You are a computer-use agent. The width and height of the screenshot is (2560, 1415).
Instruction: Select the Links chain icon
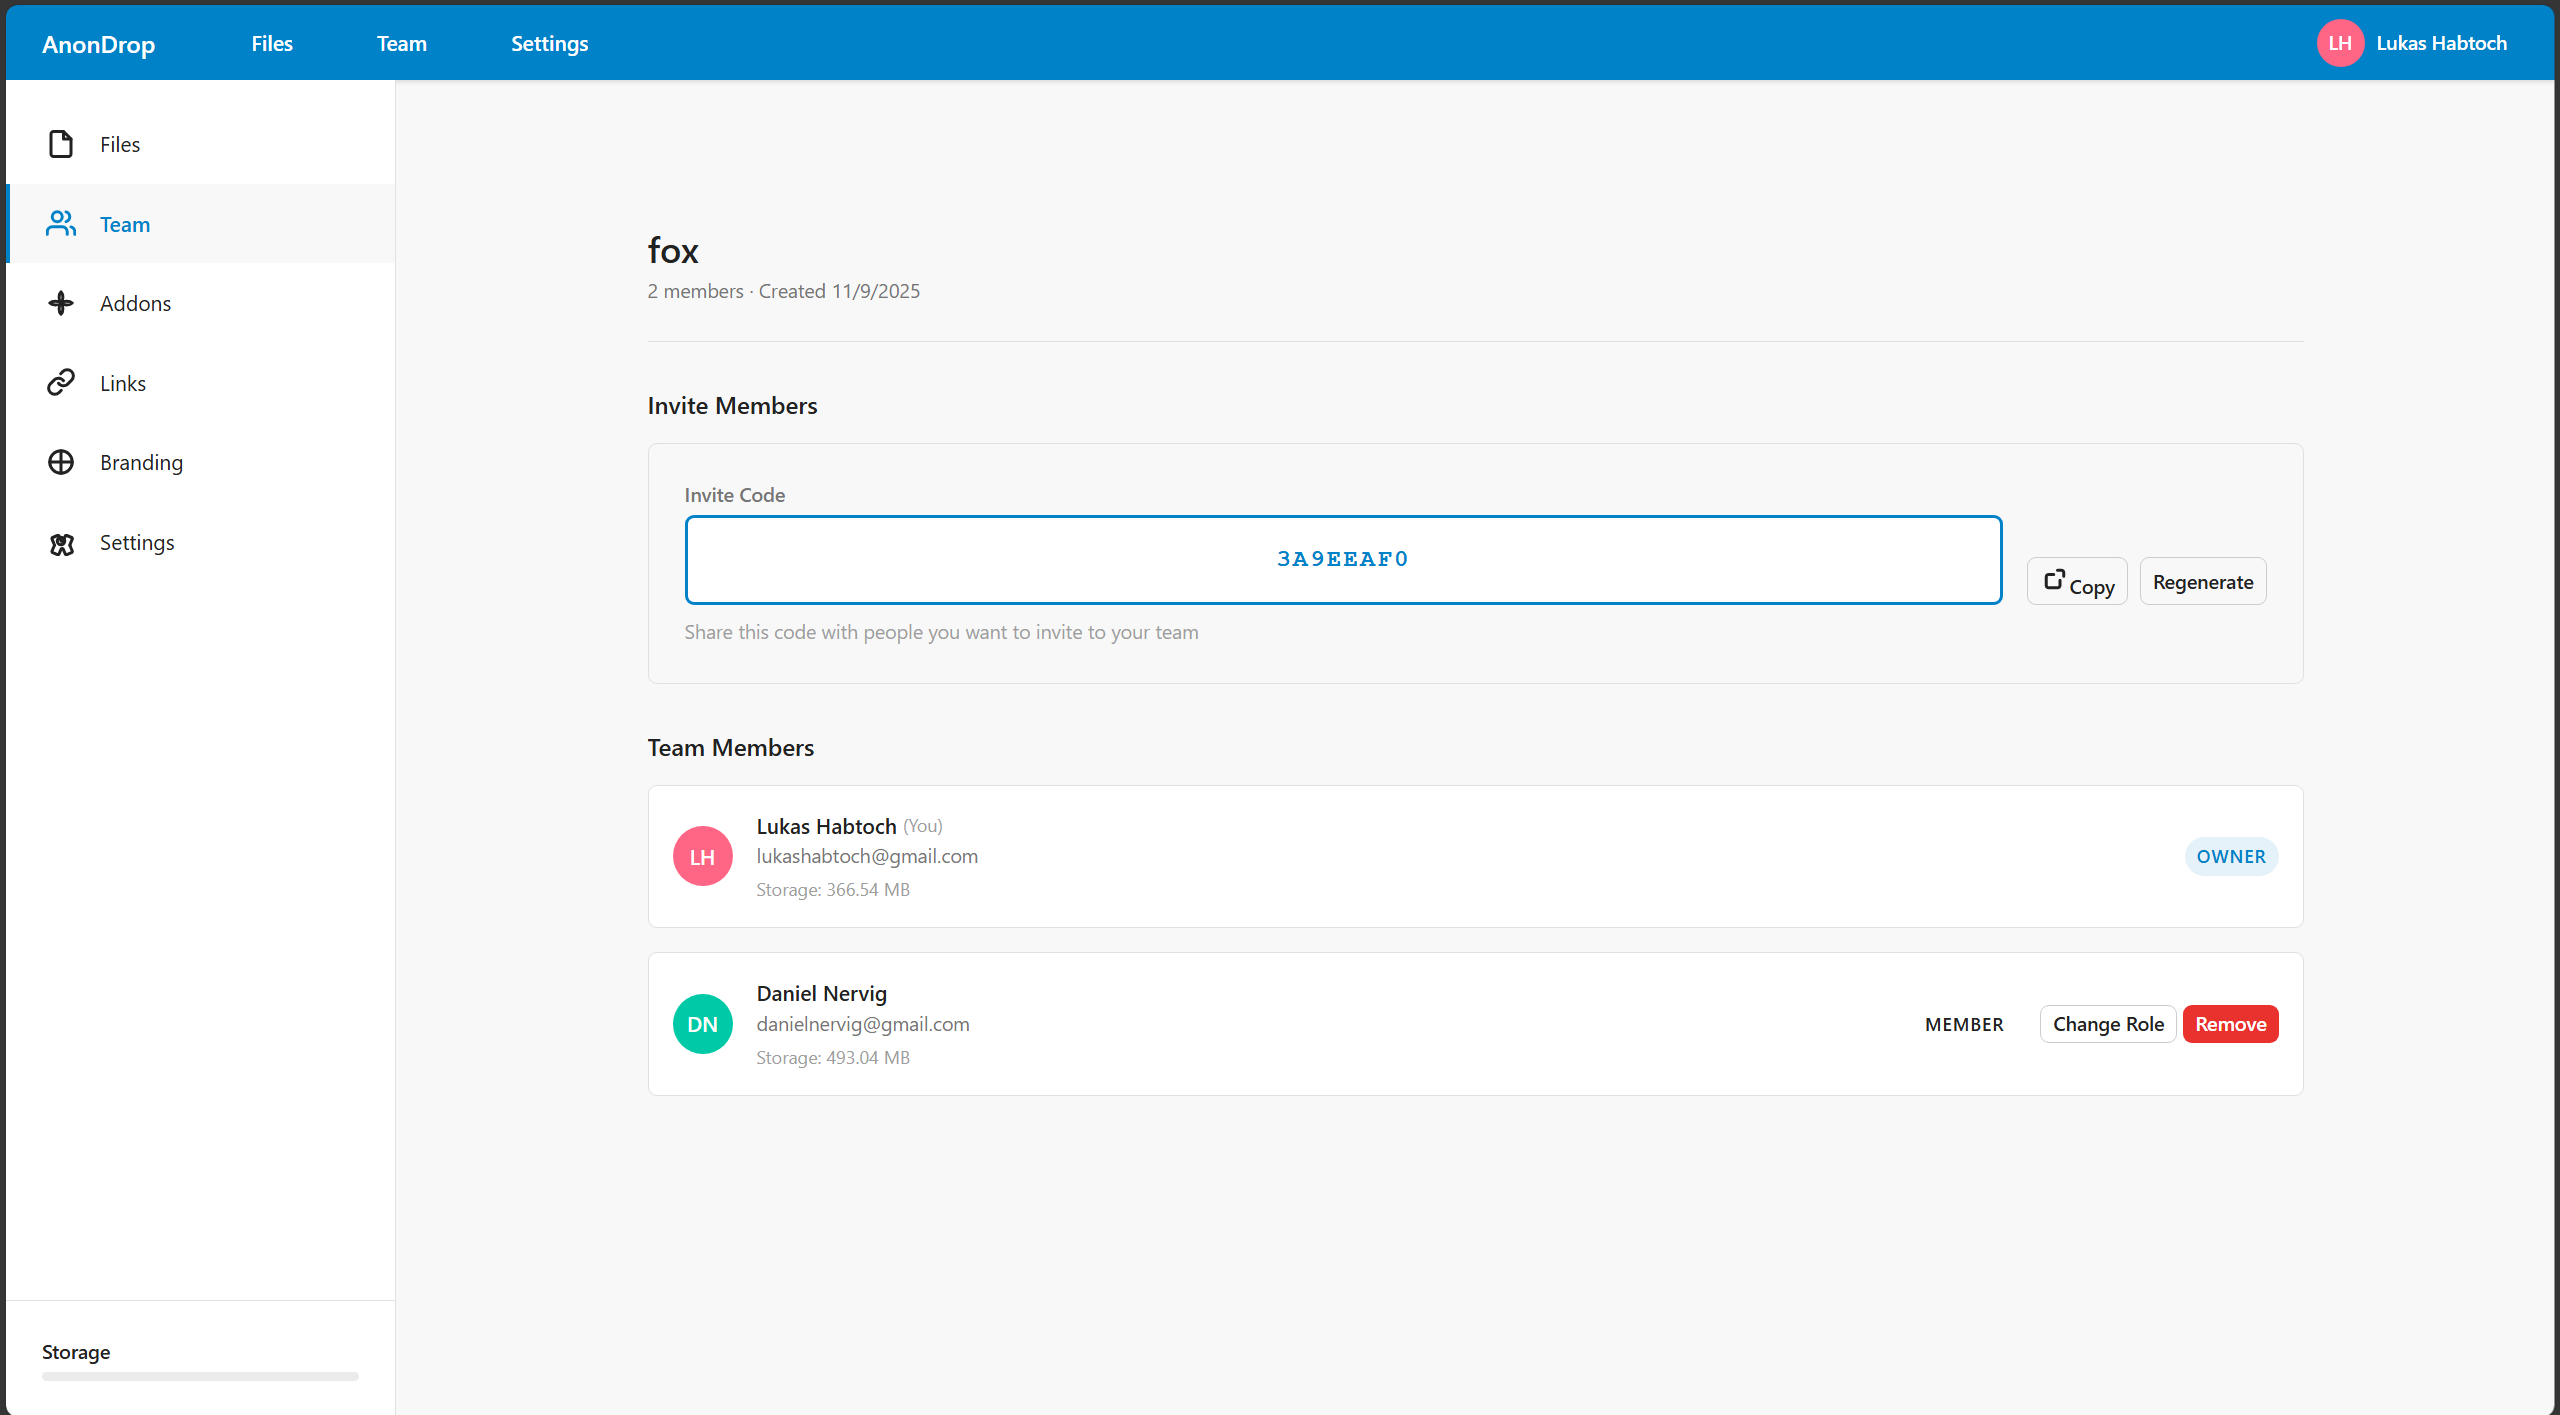coord(61,382)
